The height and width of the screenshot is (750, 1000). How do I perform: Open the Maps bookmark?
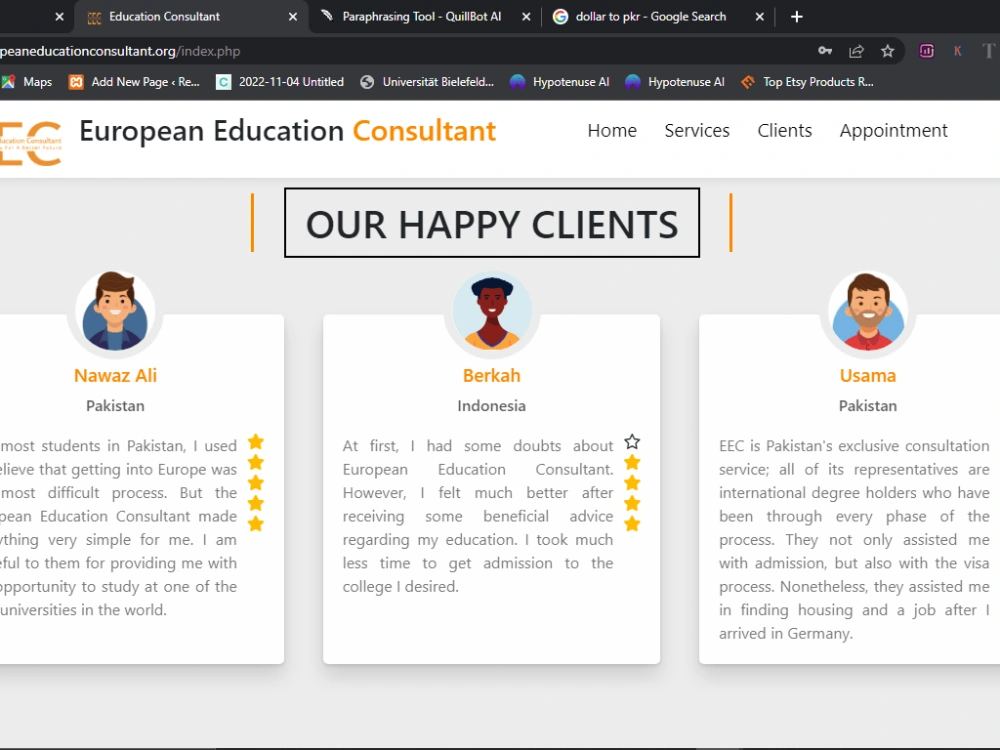tap(27, 82)
